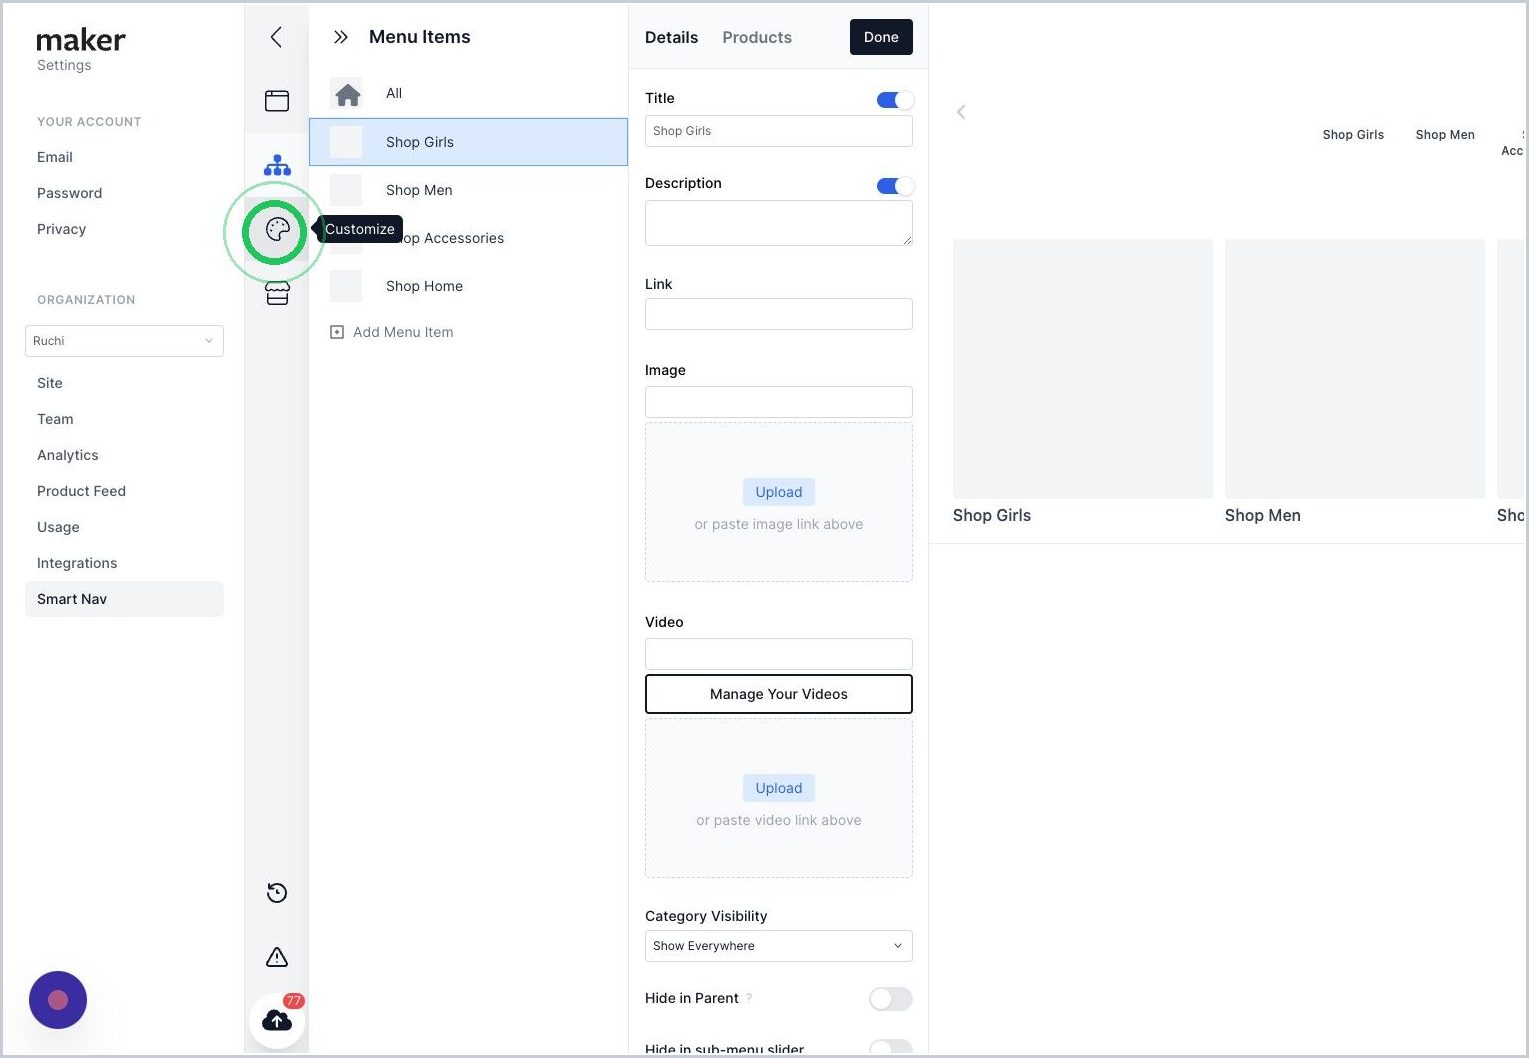Open the history clock icon

(x=277, y=893)
